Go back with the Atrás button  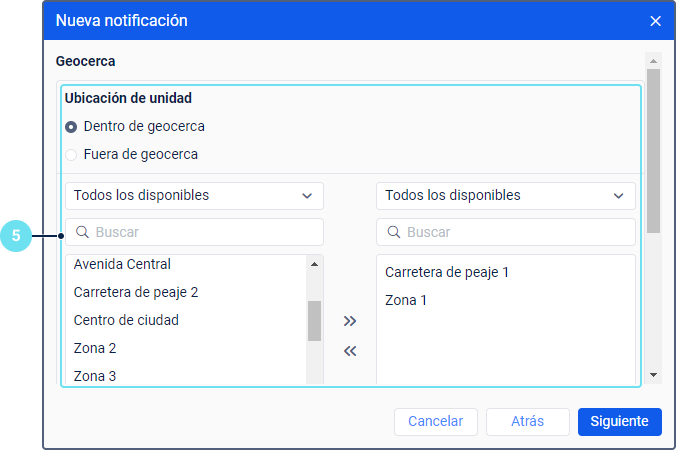(527, 422)
